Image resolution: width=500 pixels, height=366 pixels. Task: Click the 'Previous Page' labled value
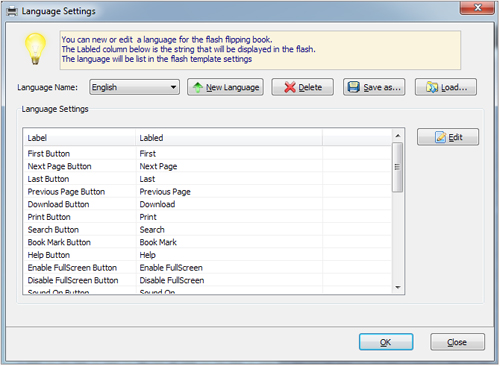pos(165,192)
